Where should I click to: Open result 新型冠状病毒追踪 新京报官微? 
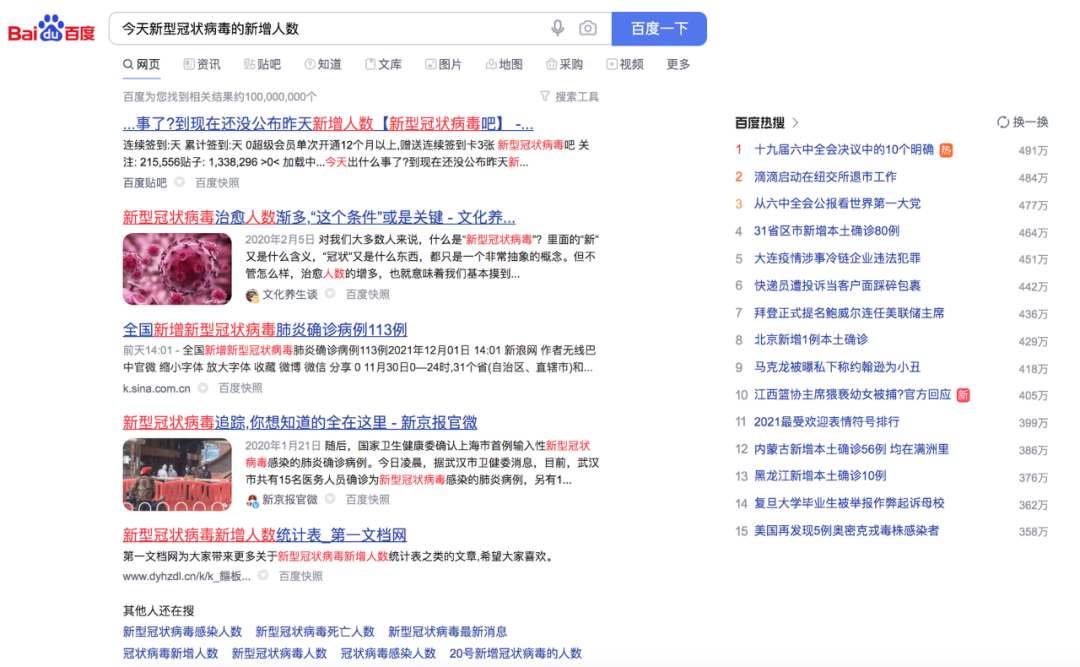[300, 422]
